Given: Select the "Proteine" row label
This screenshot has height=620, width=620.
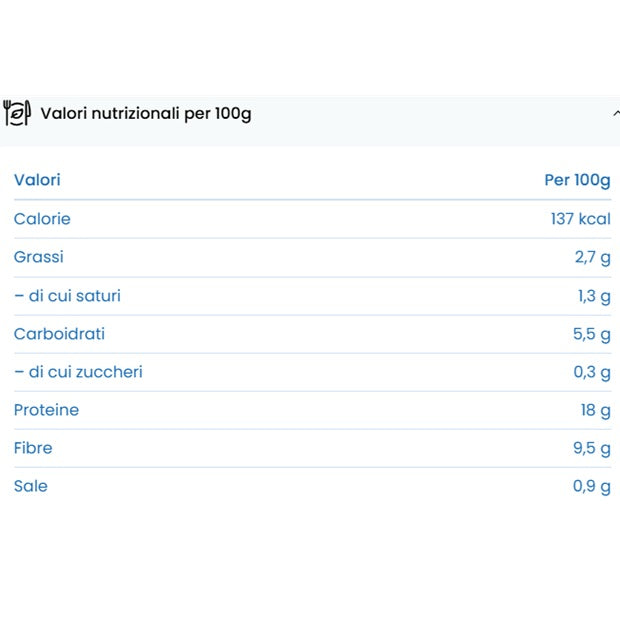Looking at the screenshot, I should (46, 410).
